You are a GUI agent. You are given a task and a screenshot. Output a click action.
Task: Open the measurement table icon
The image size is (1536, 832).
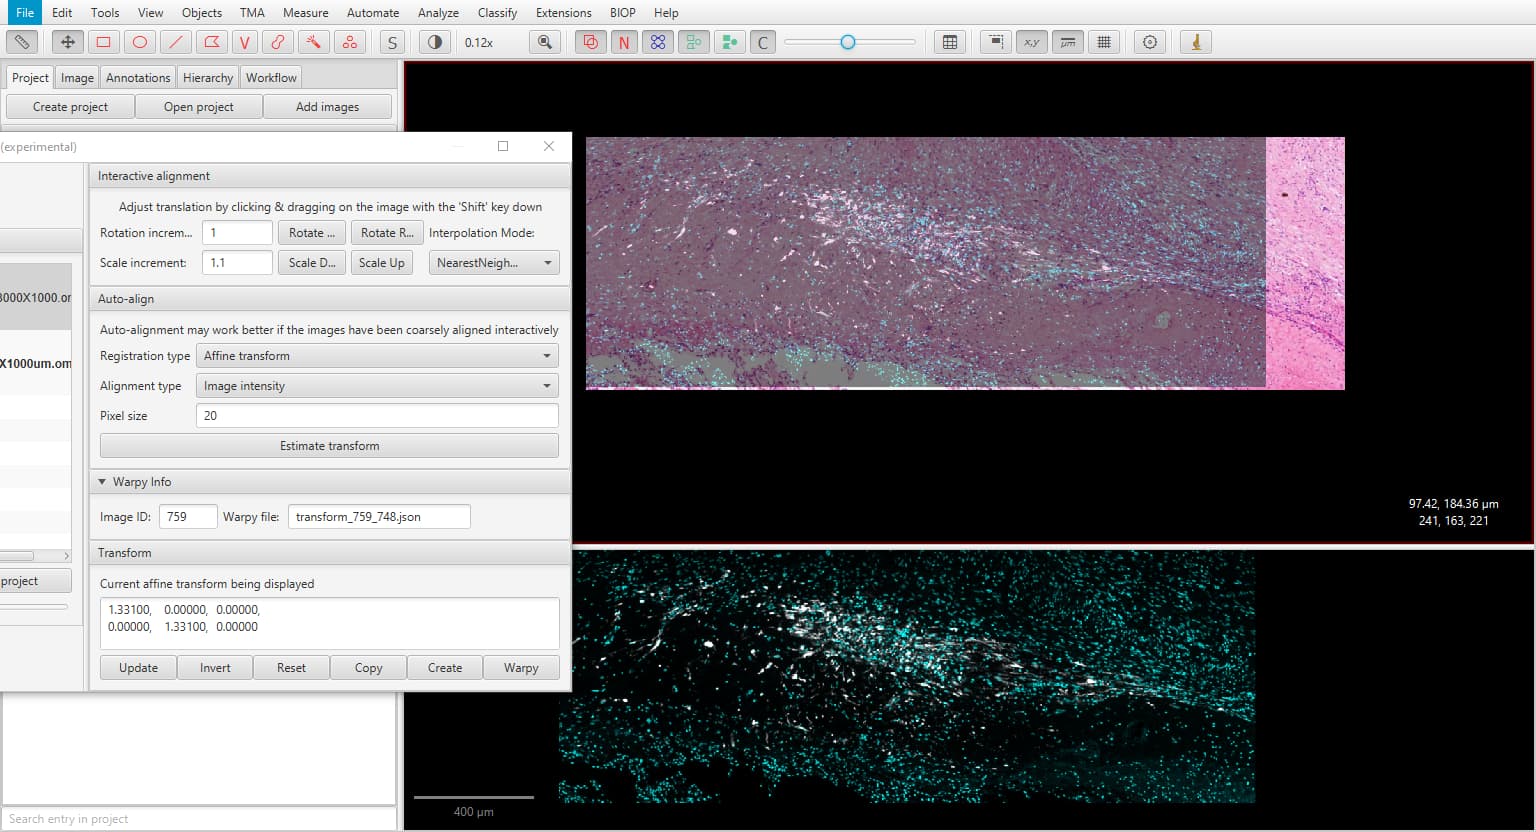(950, 42)
